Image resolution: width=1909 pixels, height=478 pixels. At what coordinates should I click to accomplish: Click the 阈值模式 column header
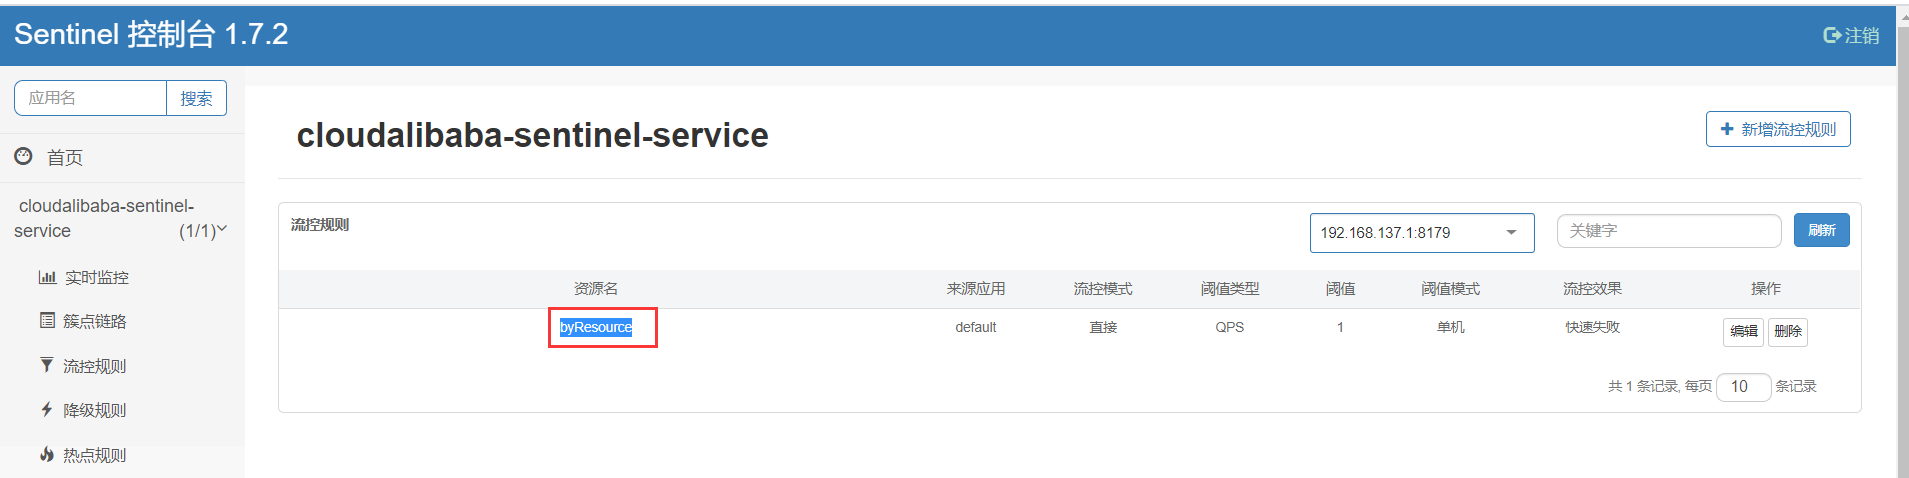1451,289
